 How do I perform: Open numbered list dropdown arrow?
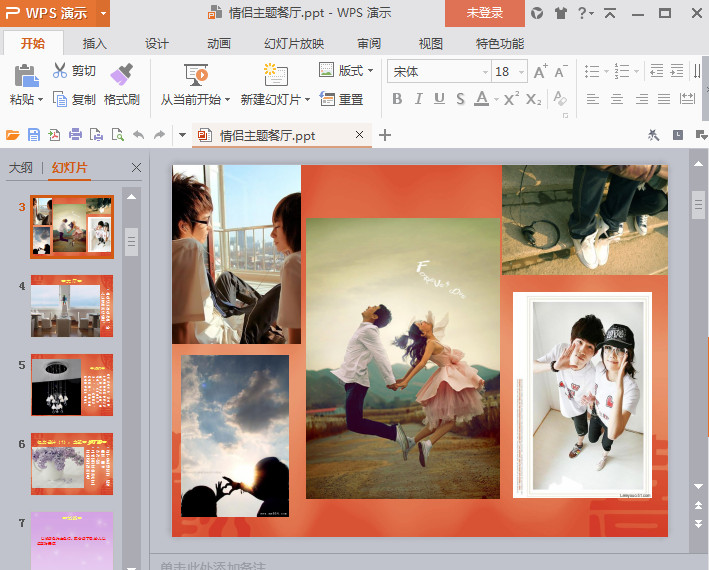[x=636, y=71]
